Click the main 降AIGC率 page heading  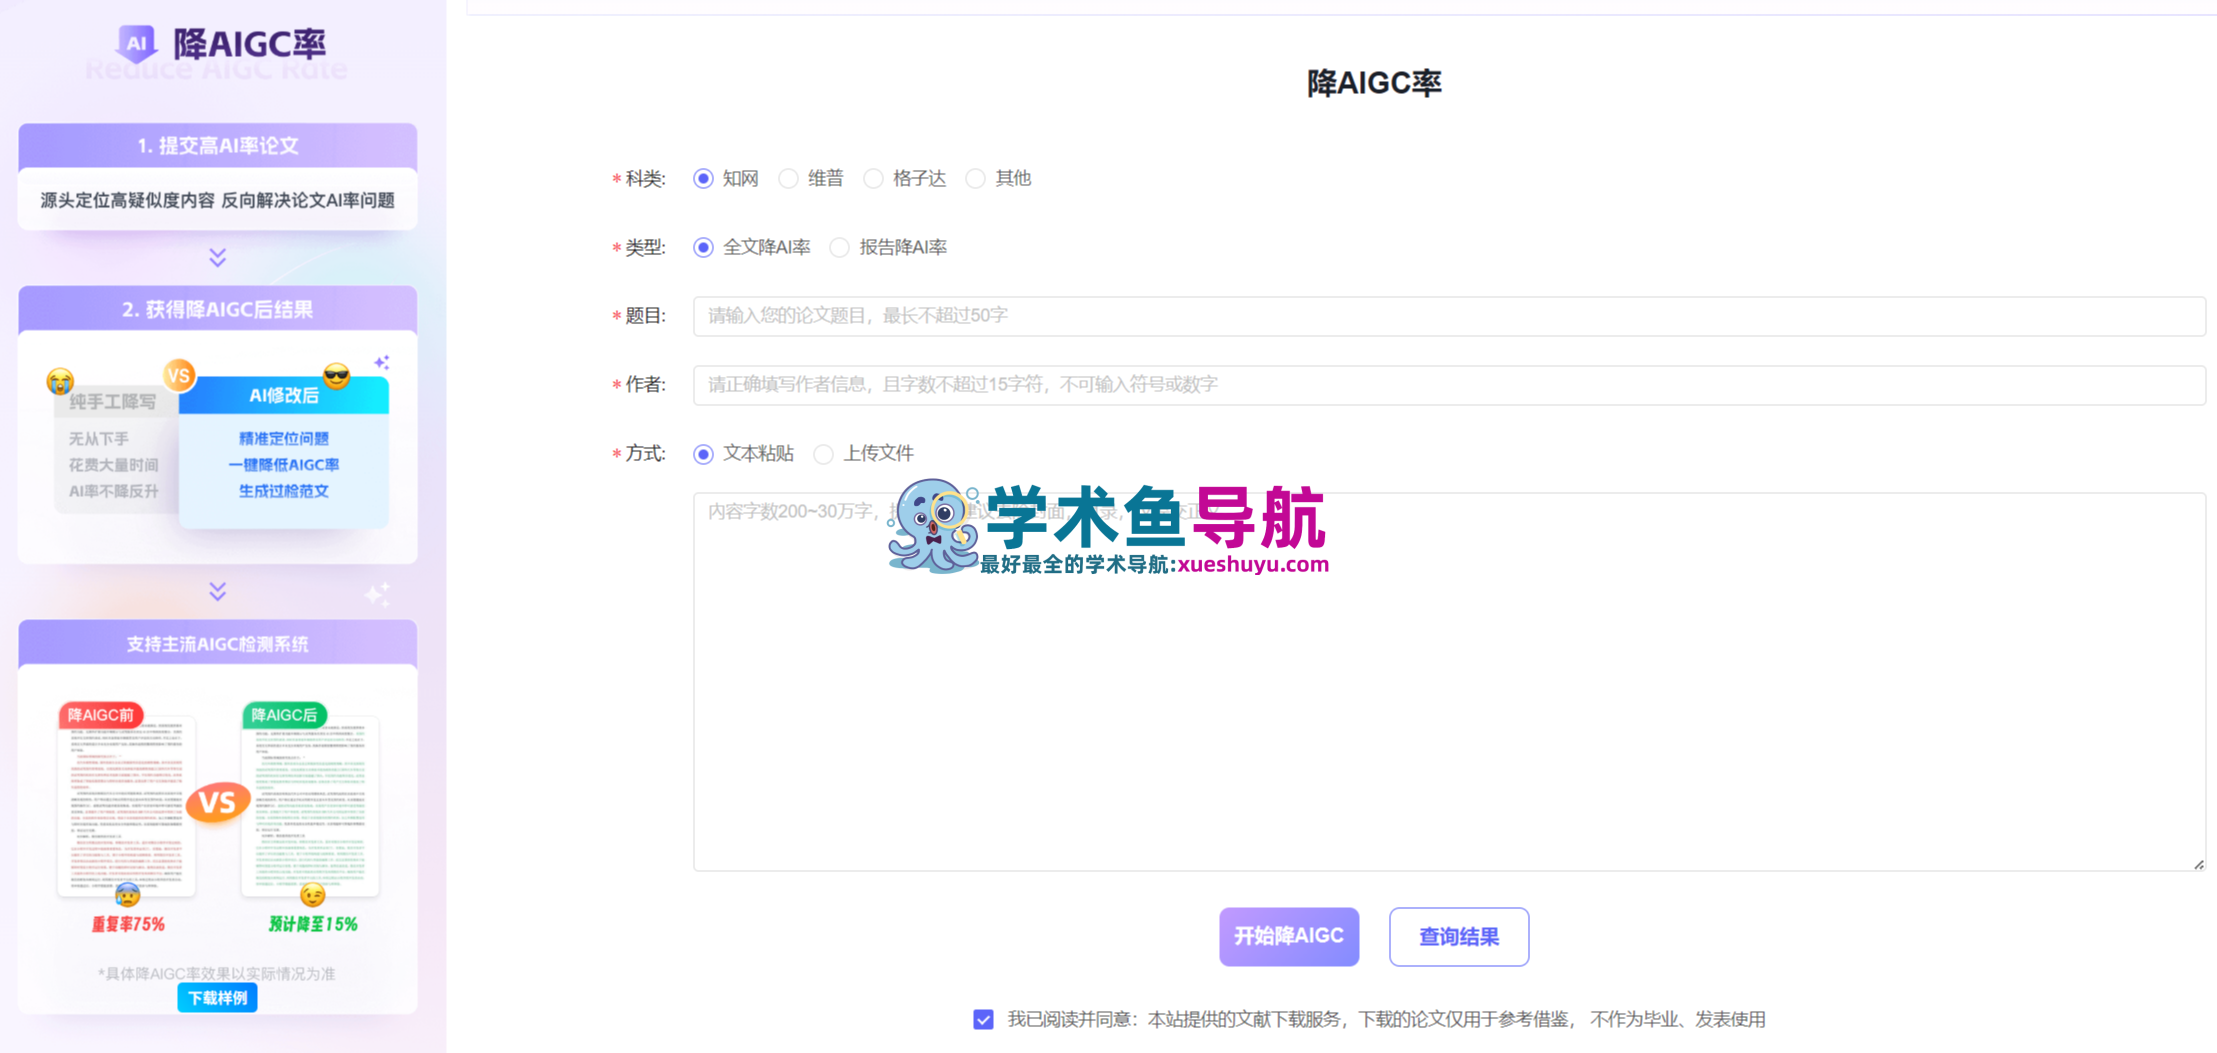pos(1374,83)
